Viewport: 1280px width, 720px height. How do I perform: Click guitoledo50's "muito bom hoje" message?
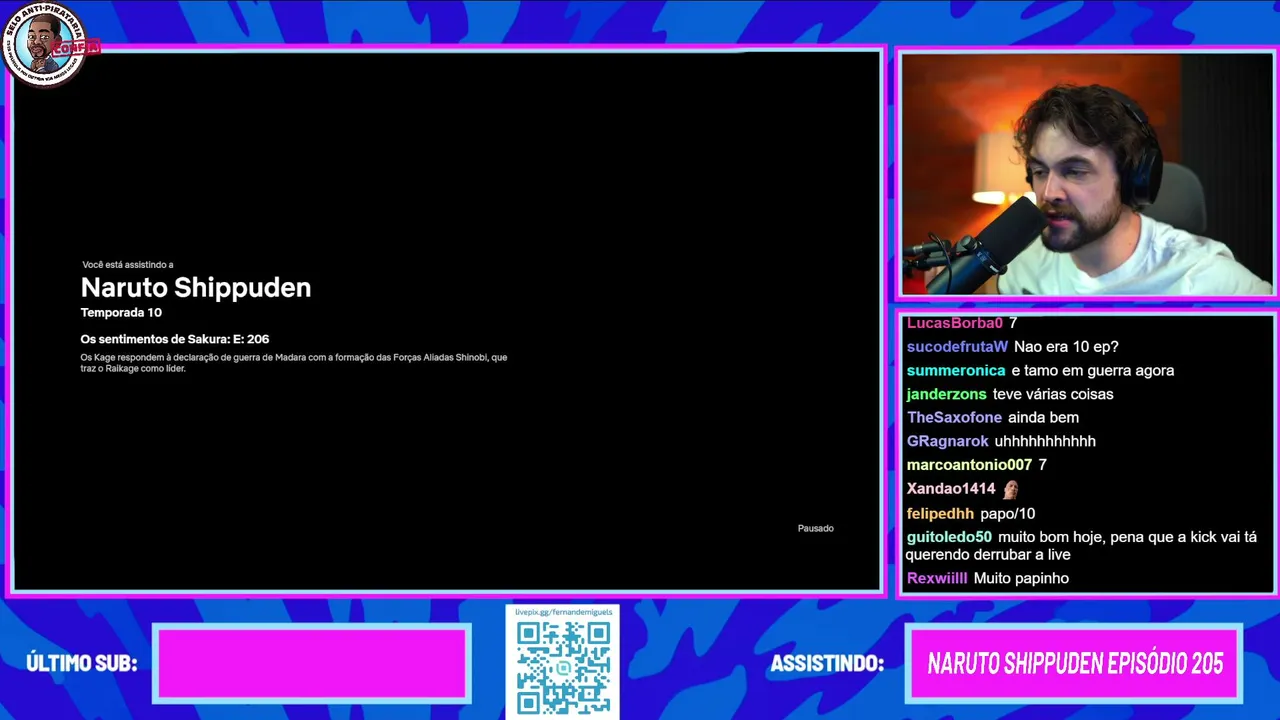pyautogui.click(x=1081, y=546)
